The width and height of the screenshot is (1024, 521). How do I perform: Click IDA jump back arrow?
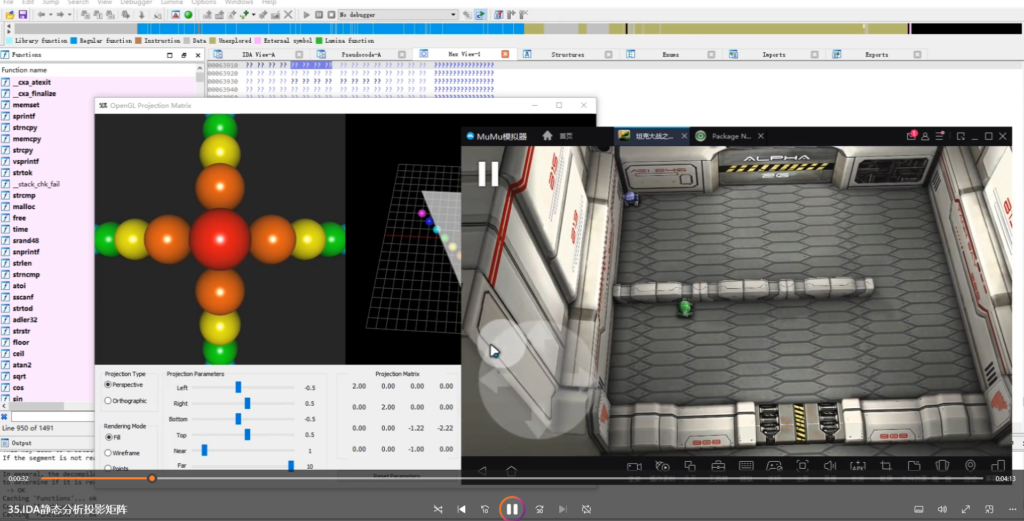pyautogui.click(x=41, y=14)
